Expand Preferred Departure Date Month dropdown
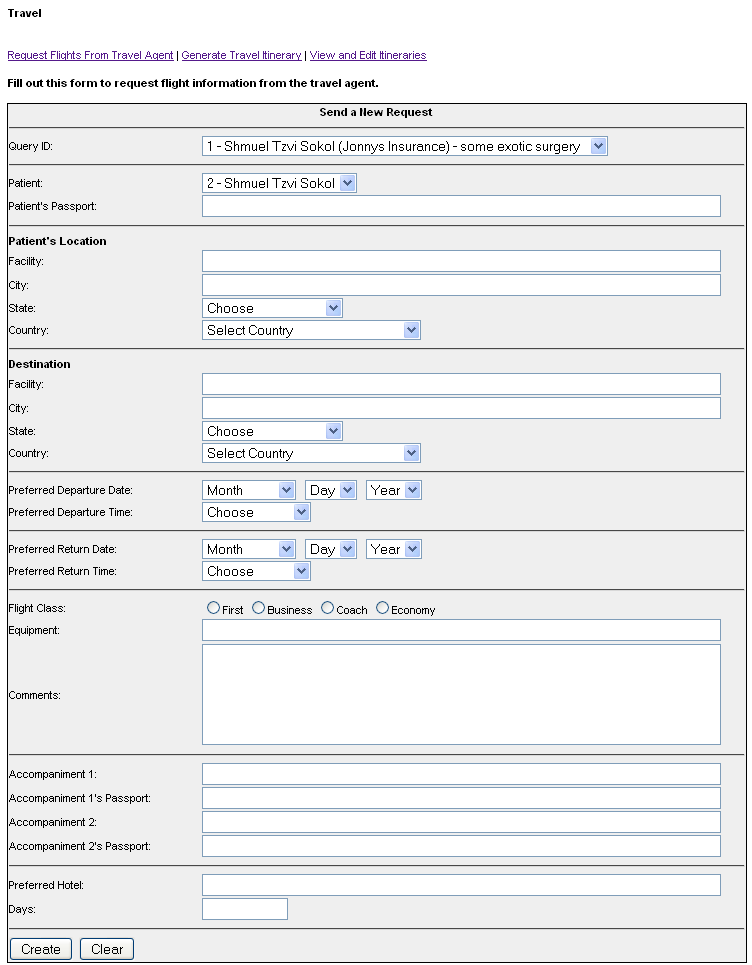The height and width of the screenshot is (965, 752). (x=248, y=490)
